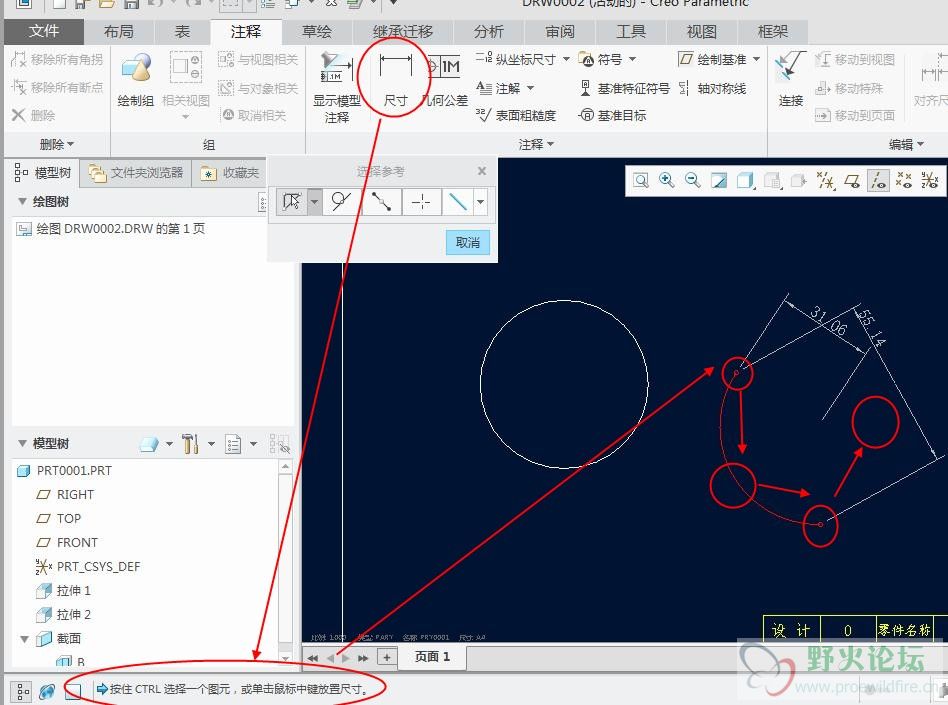Click the 基准特征符号 datum feature symbol tool
The width and height of the screenshot is (948, 705).
(x=624, y=88)
